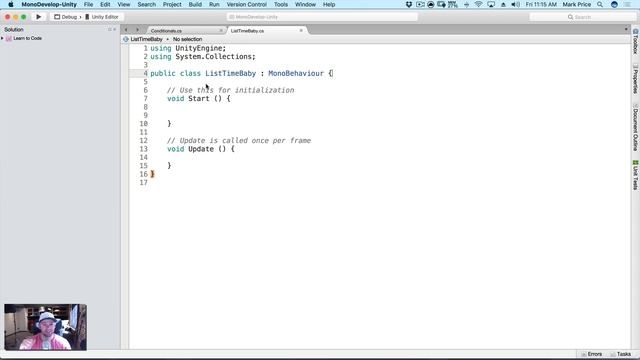Image resolution: width=640 pixels, height=360 pixels.
Task: Select the ListTimeBaby.cs tab
Action: pos(247,31)
